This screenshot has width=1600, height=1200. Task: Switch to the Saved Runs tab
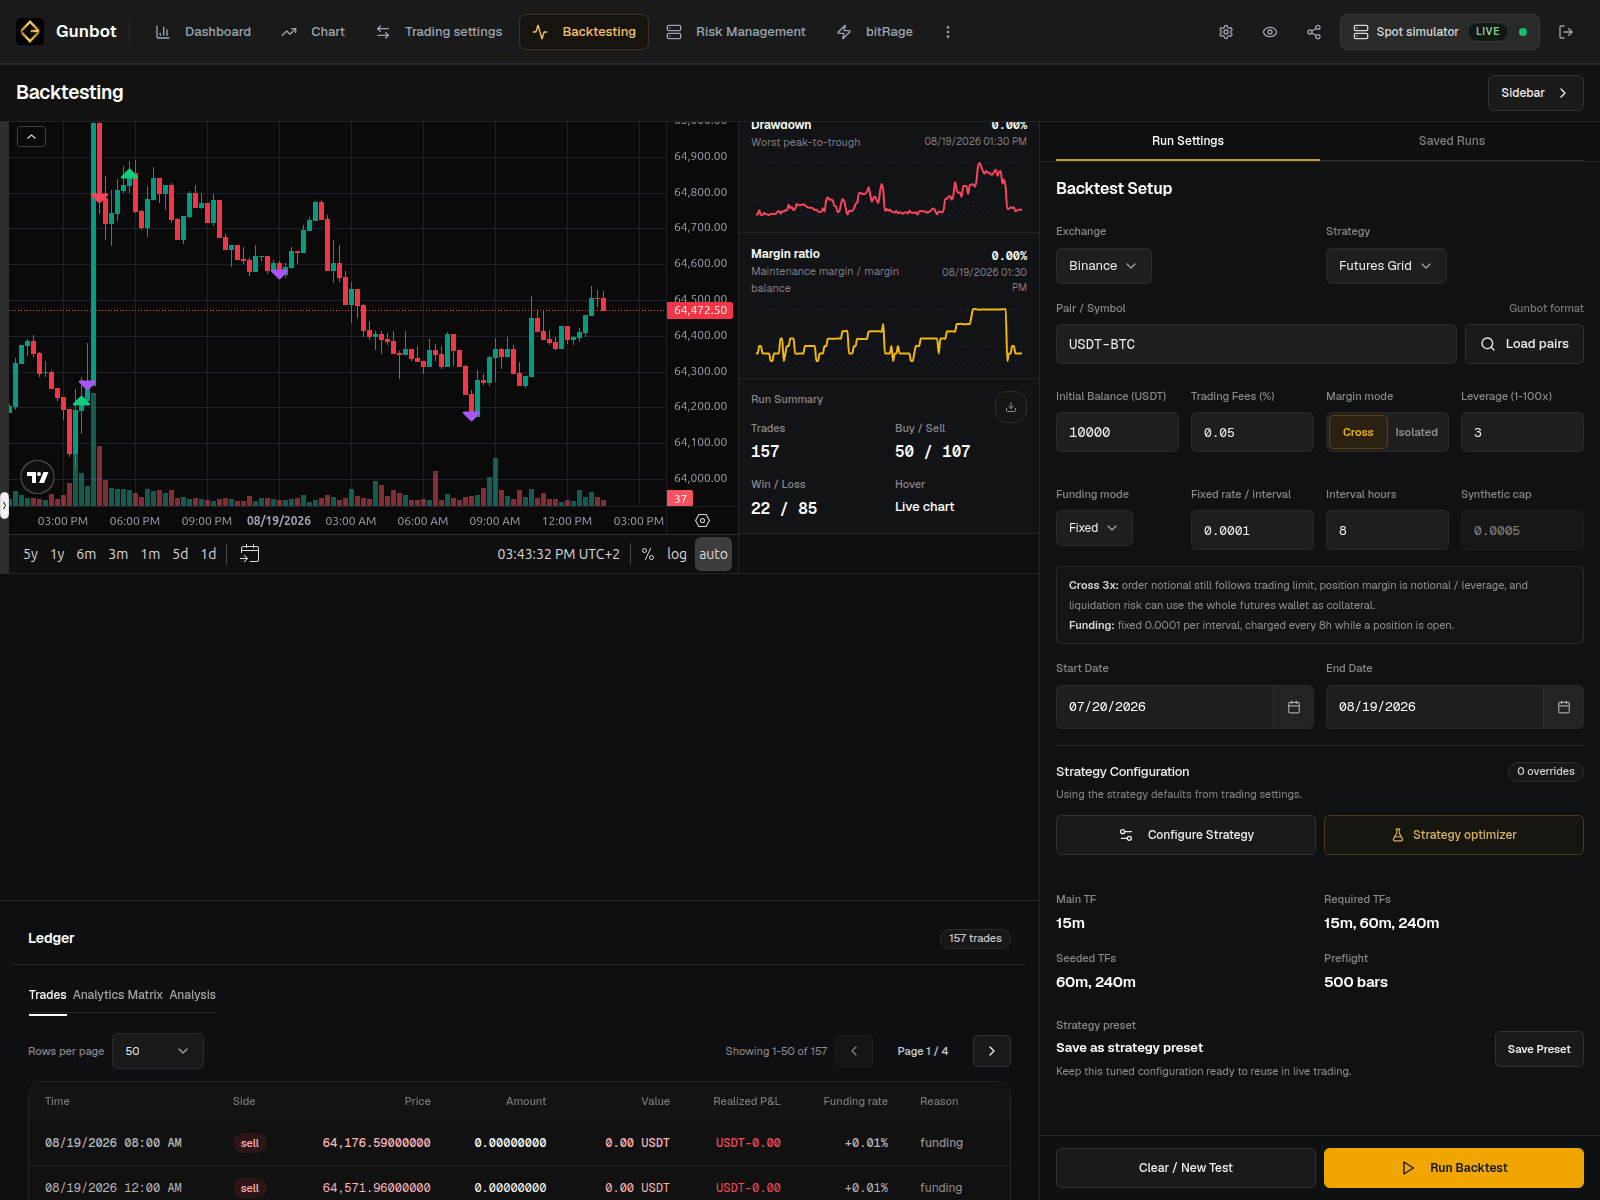(1452, 141)
